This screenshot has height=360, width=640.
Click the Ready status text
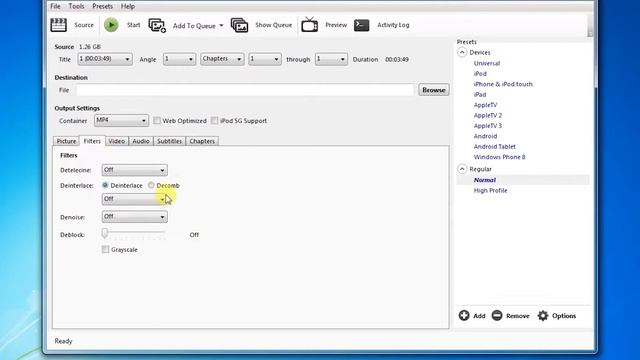pos(63,341)
